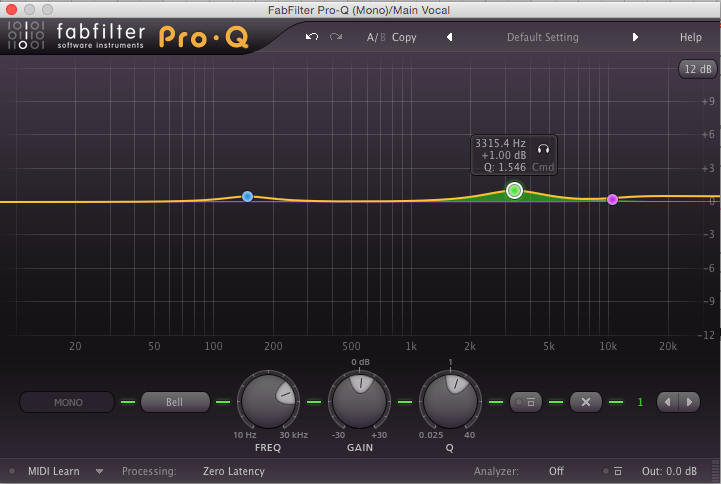Screen dimensions: 721x484
Task: Click the green band number 1
Action: coord(640,402)
